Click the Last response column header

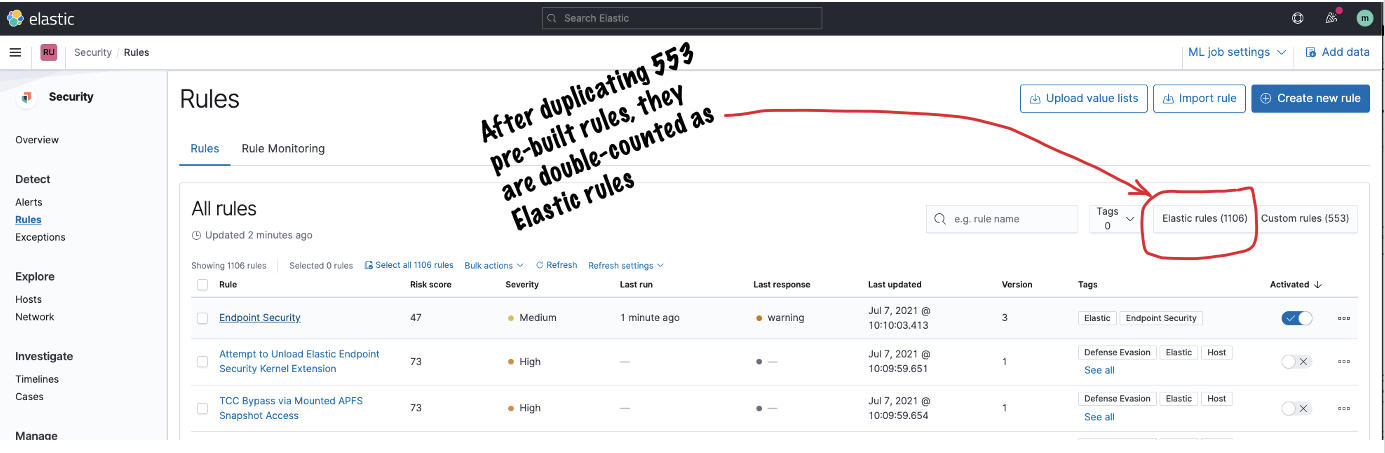point(782,285)
